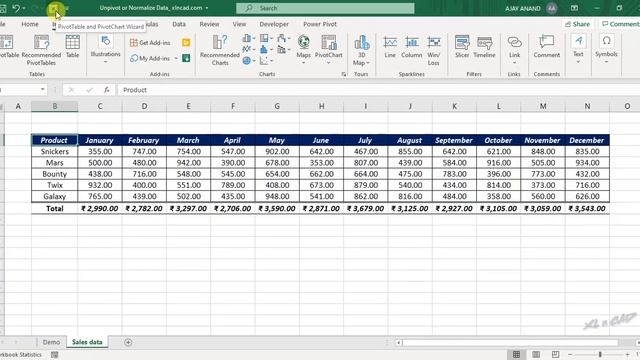This screenshot has width=640, height=360.
Task: Select the Sales data sheet tab
Action: [87, 342]
